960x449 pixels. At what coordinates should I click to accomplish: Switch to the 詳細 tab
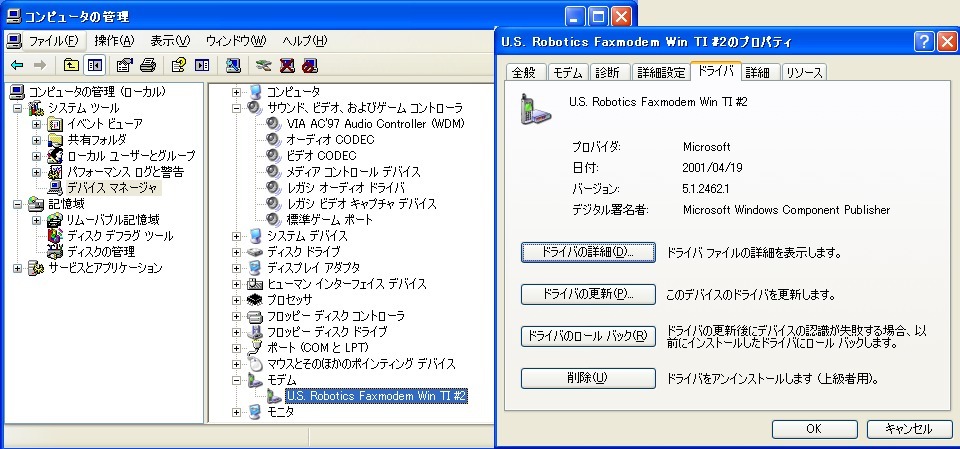(x=758, y=72)
